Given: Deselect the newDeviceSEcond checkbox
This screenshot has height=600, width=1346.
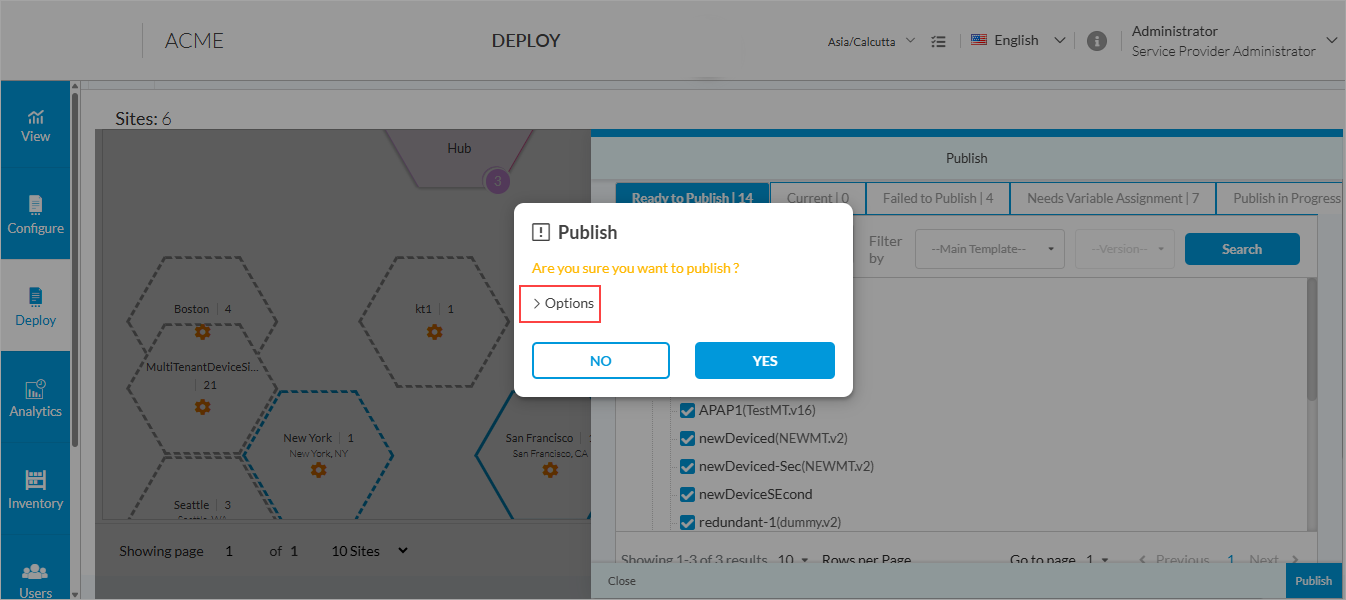Looking at the screenshot, I should [687, 494].
